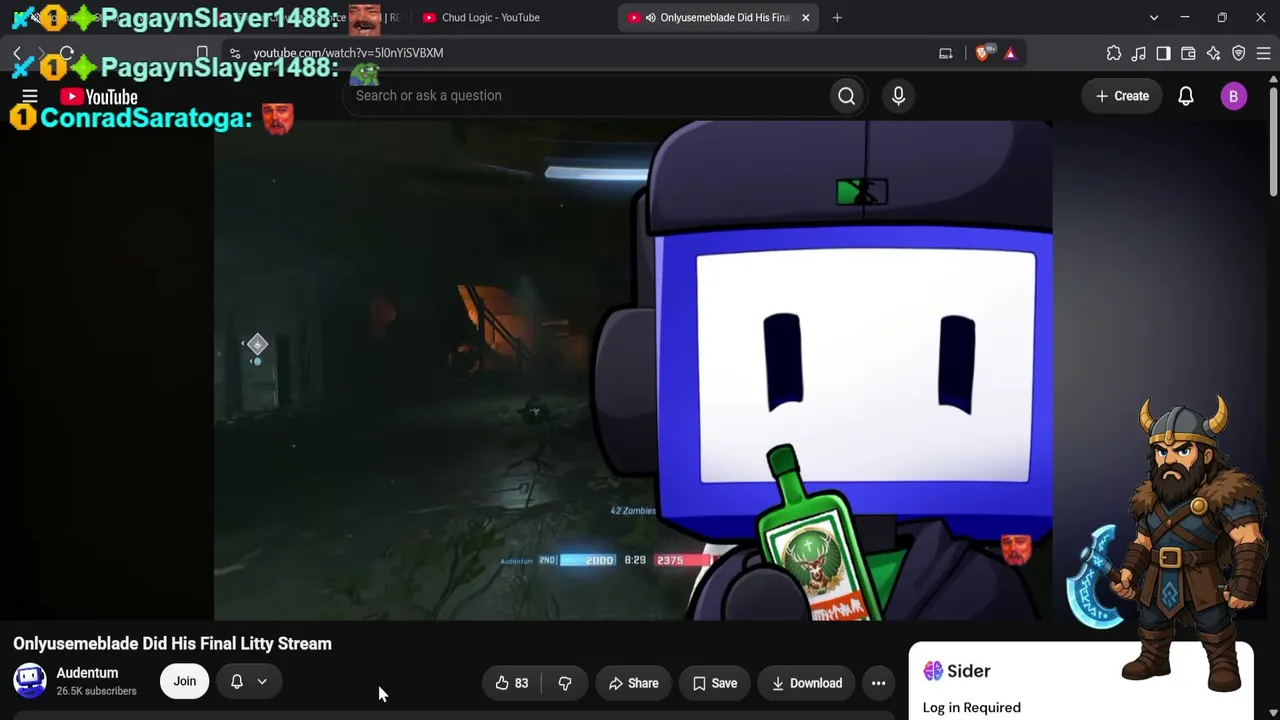
Task: Open YouTube notifications bell in the header
Action: coord(1186,96)
